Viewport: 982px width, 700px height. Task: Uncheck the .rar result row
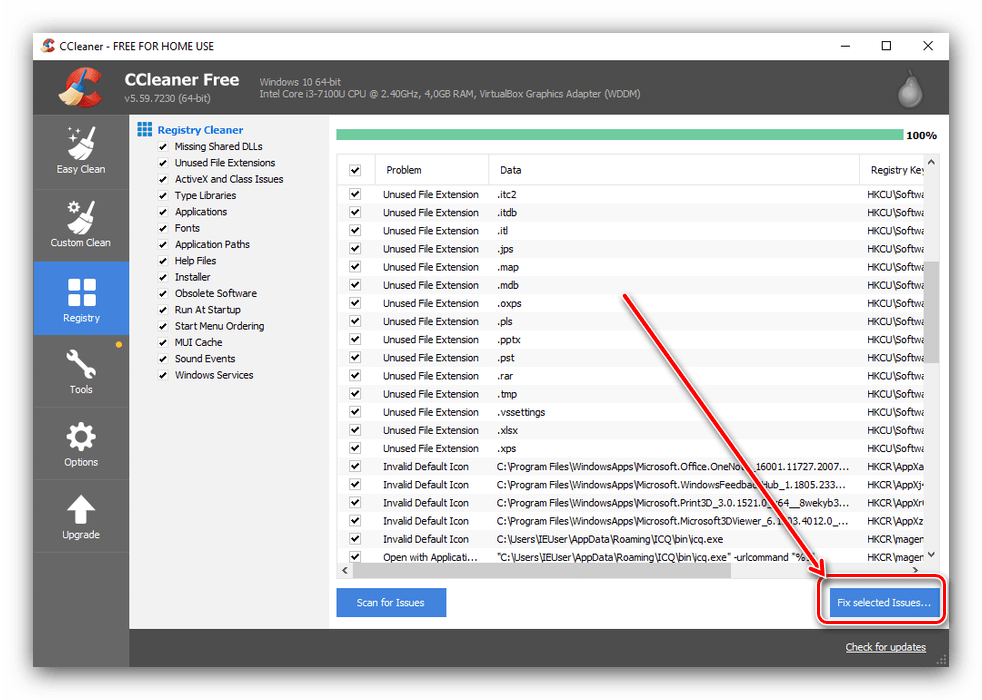pyautogui.click(x=355, y=376)
